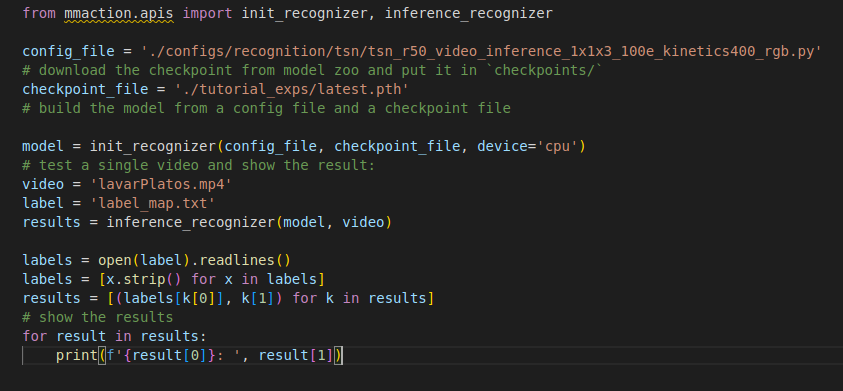Click 'open(label).readlines()' expression
The image size is (843, 391).
pos(194,260)
